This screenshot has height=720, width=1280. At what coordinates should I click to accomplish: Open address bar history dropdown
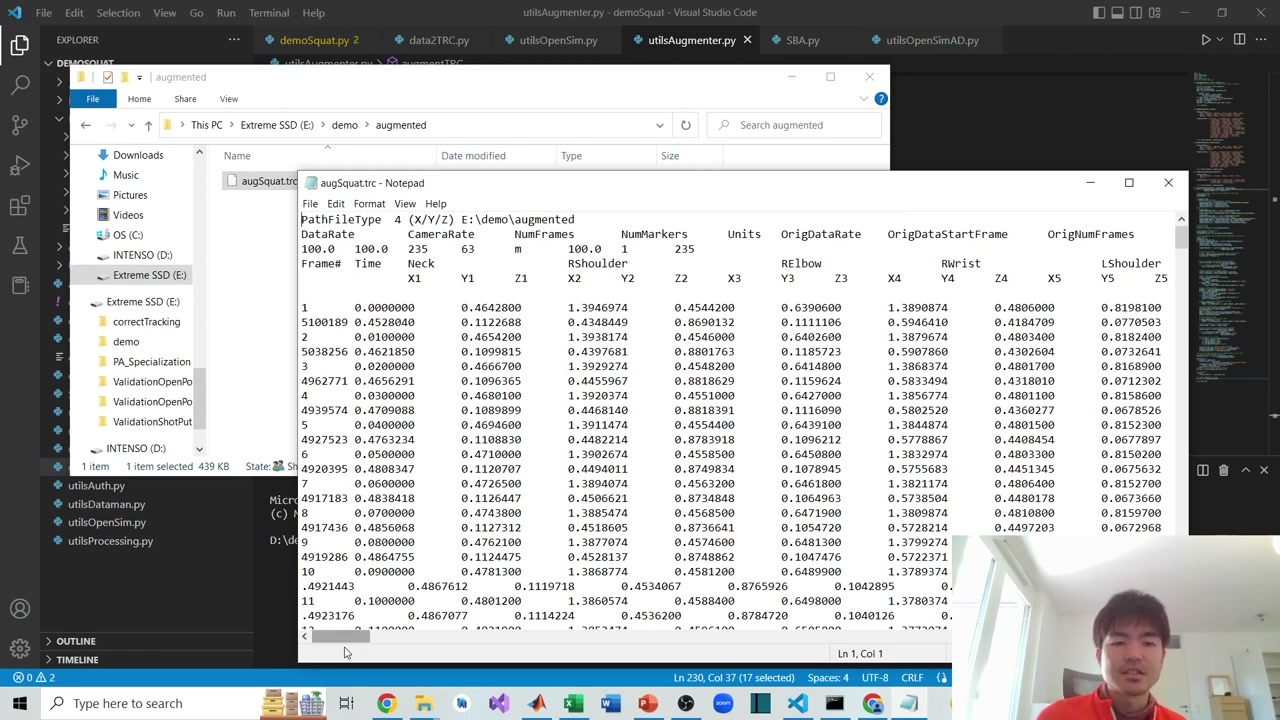(x=659, y=125)
